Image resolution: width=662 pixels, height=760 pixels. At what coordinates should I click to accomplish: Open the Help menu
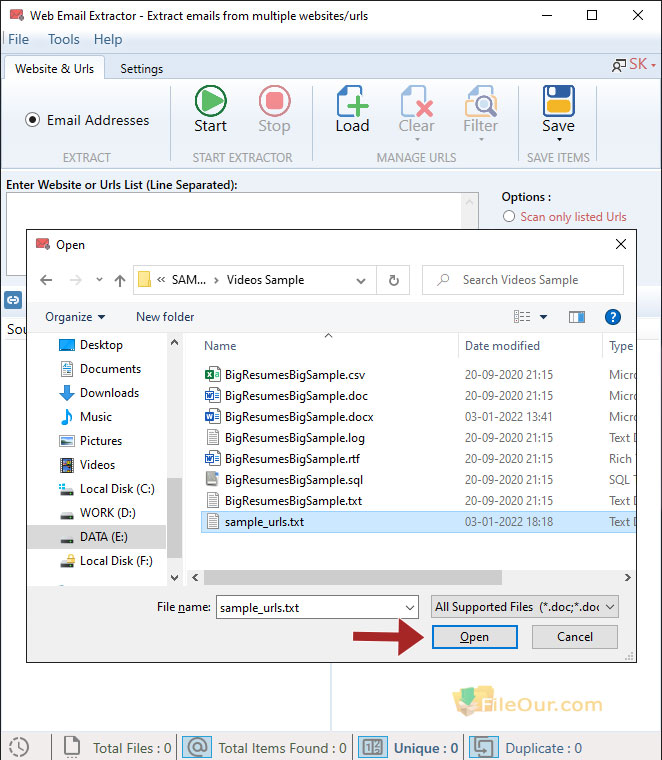click(x=108, y=39)
